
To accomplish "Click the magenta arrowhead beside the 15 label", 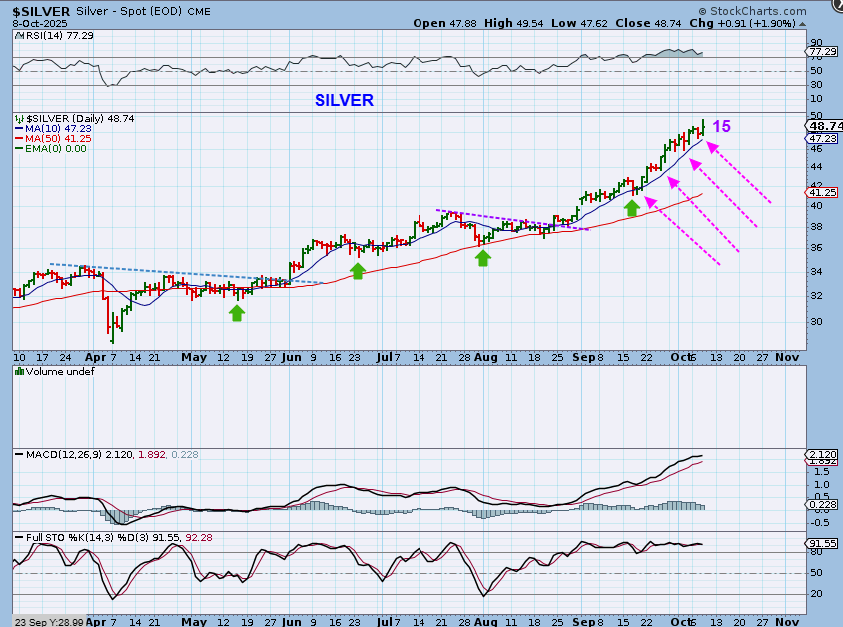I will [711, 146].
